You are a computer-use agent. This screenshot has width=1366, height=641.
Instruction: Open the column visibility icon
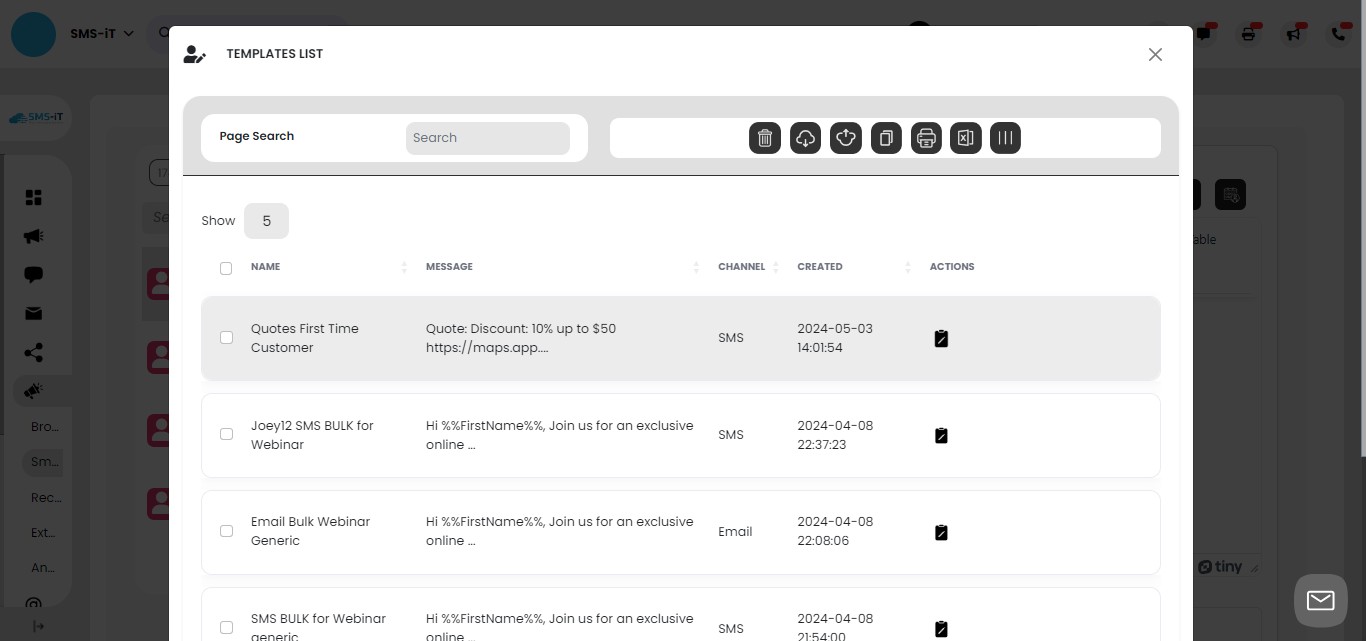pyautogui.click(x=1005, y=138)
